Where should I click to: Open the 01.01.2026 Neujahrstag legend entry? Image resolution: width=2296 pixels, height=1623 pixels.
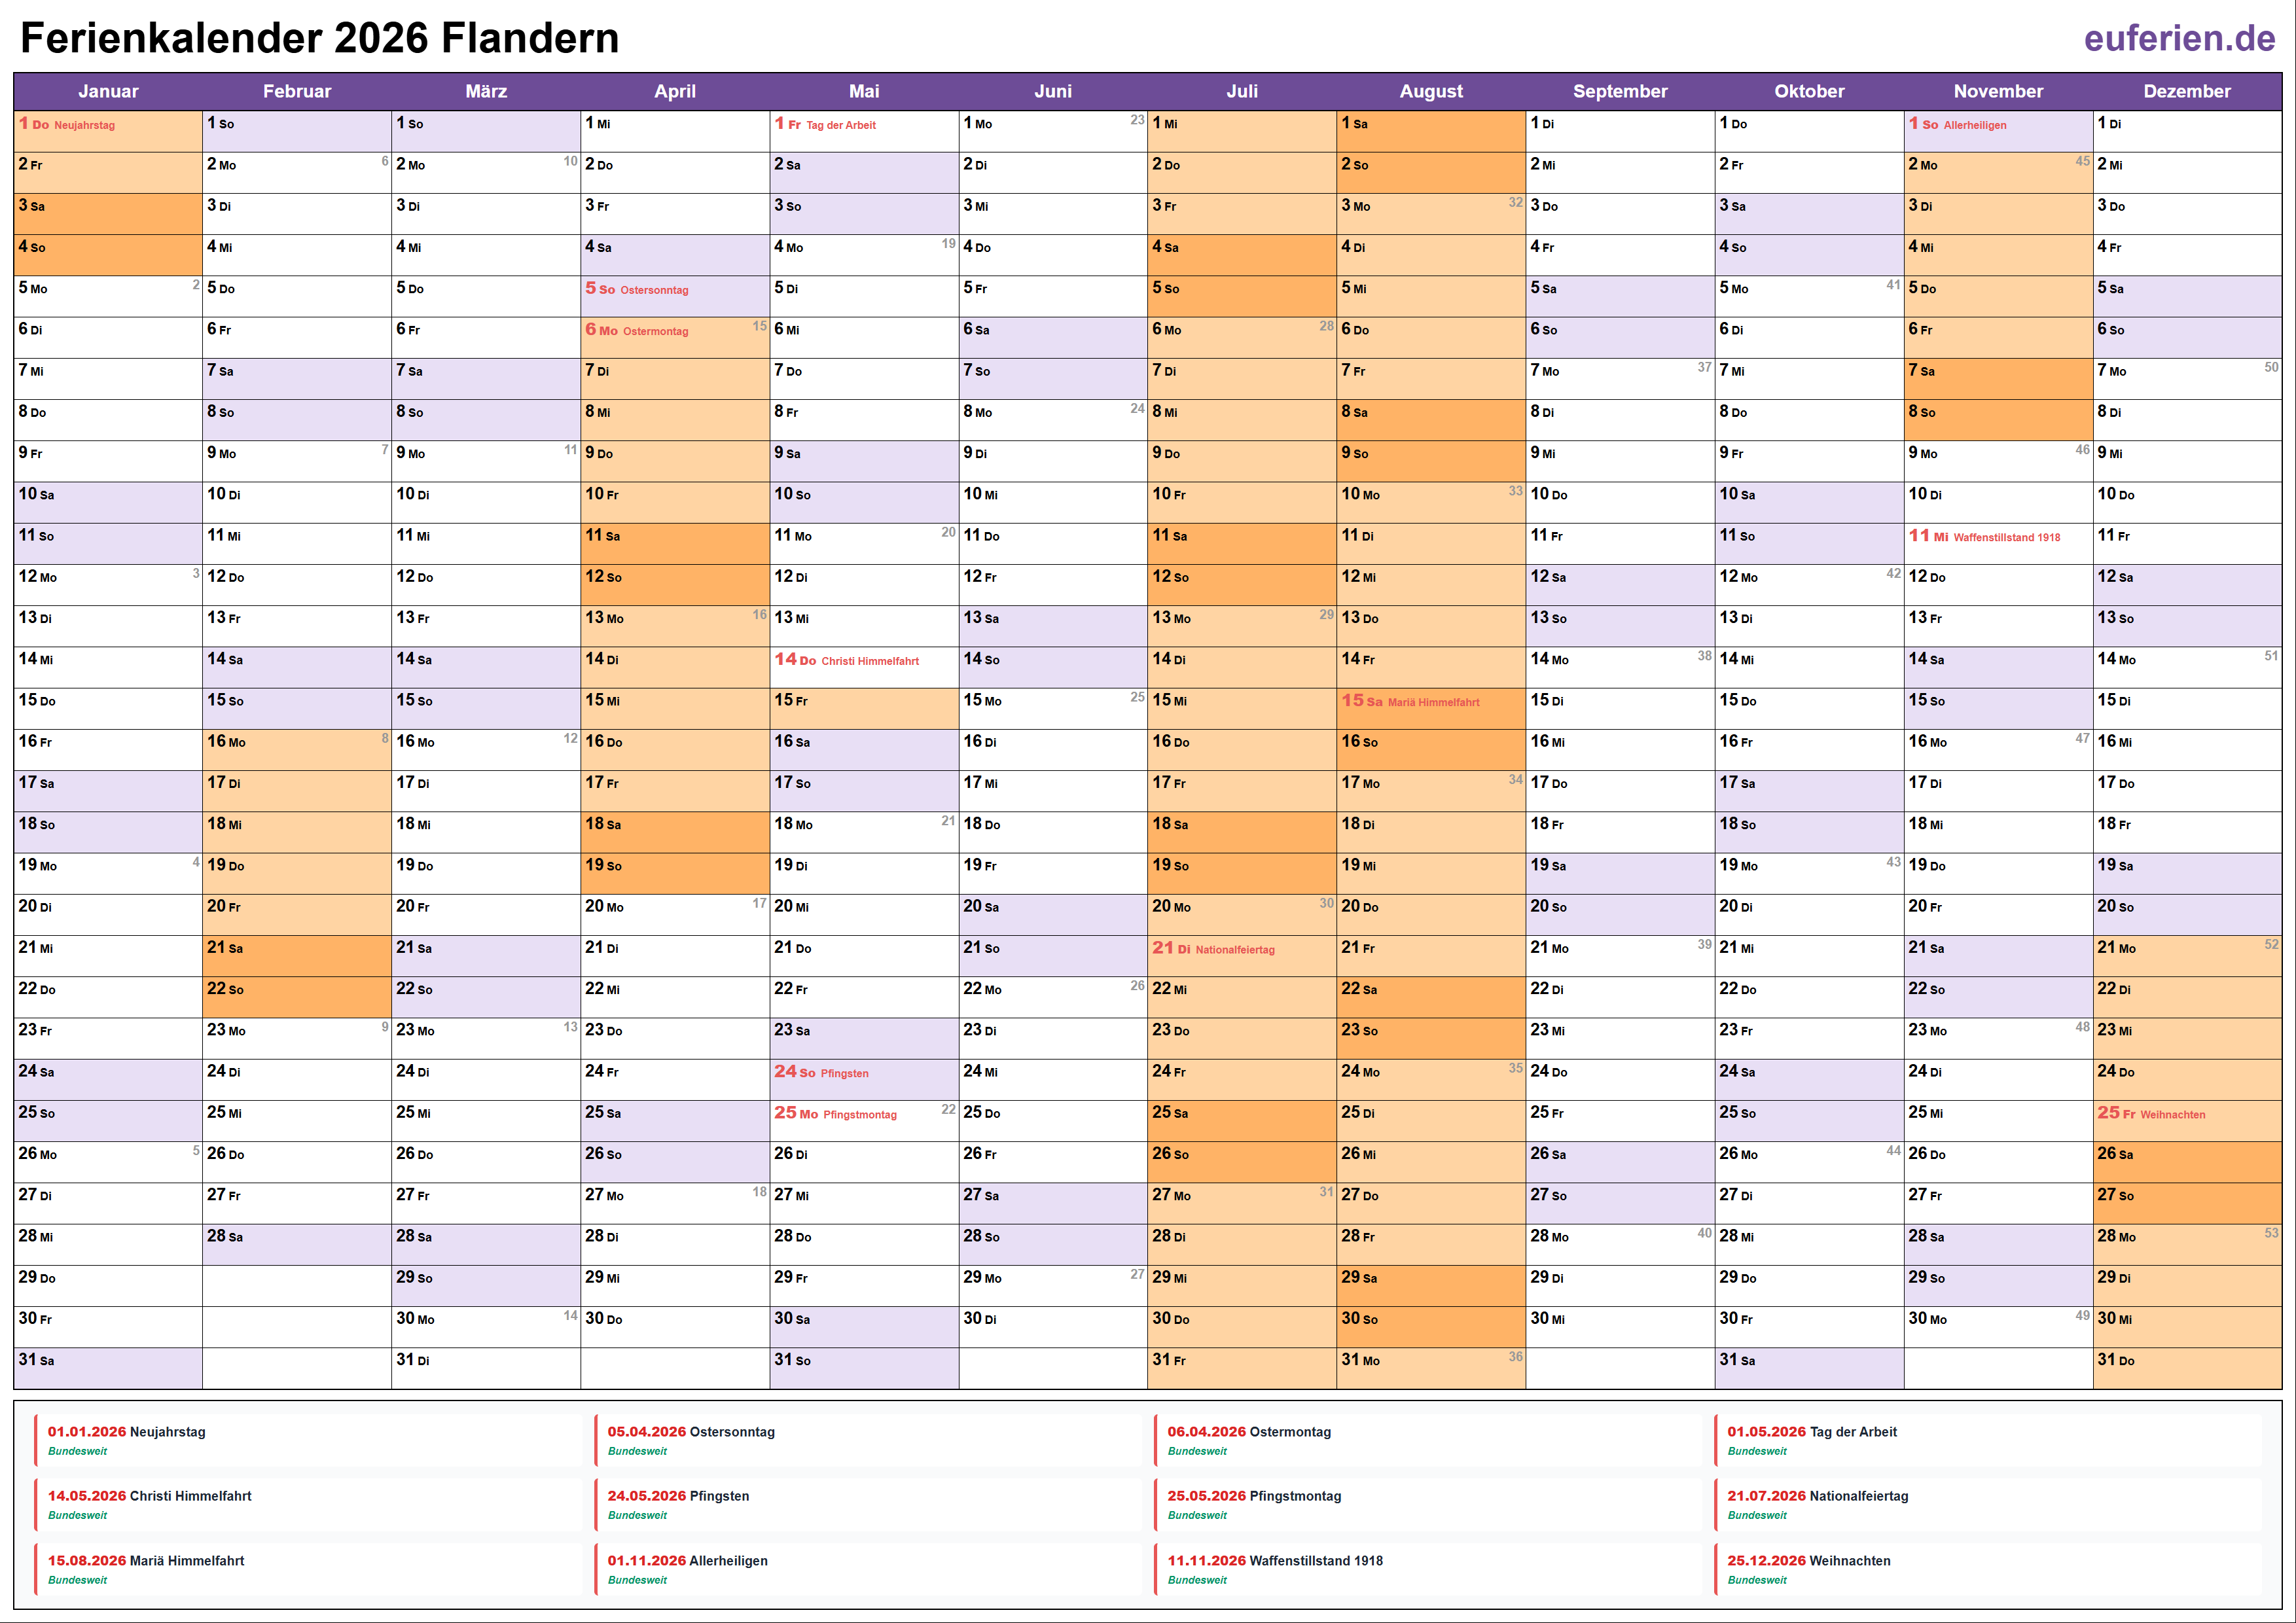pos(127,1440)
